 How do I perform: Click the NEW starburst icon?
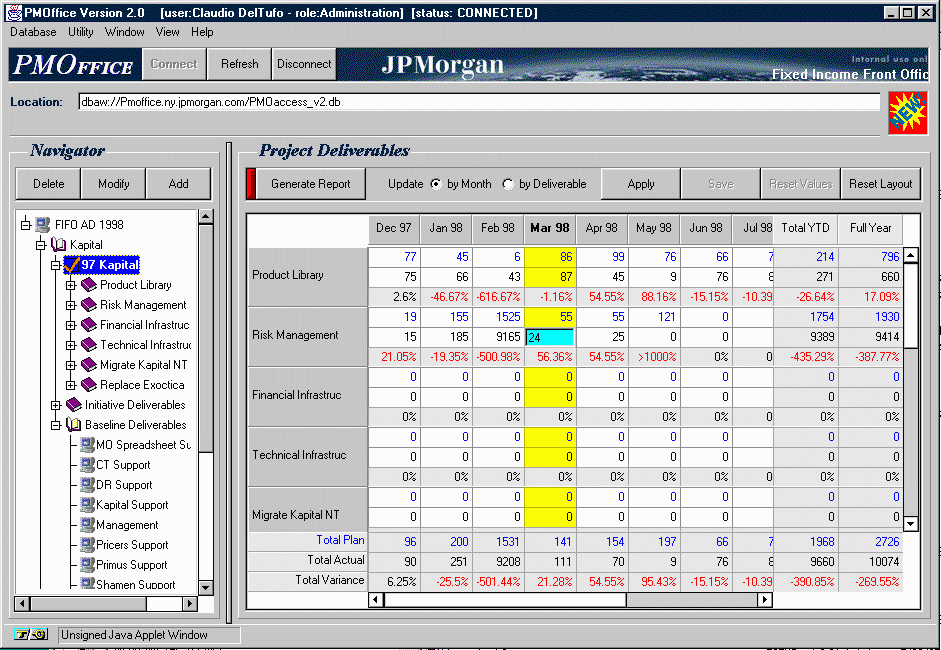tap(907, 113)
